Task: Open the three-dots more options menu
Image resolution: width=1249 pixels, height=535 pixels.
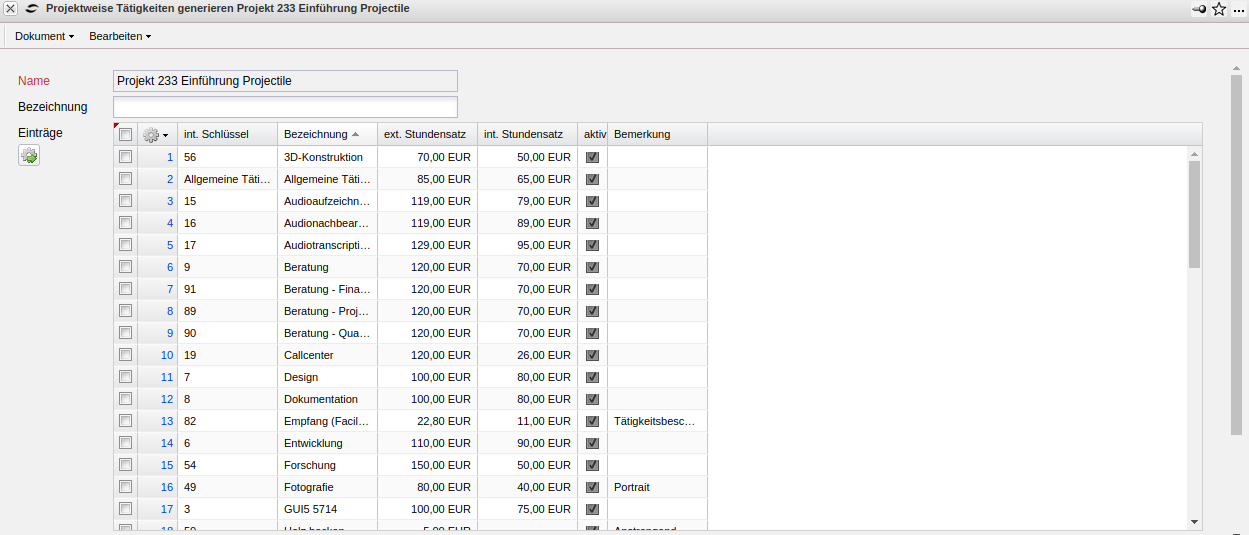Action: tap(1238, 9)
